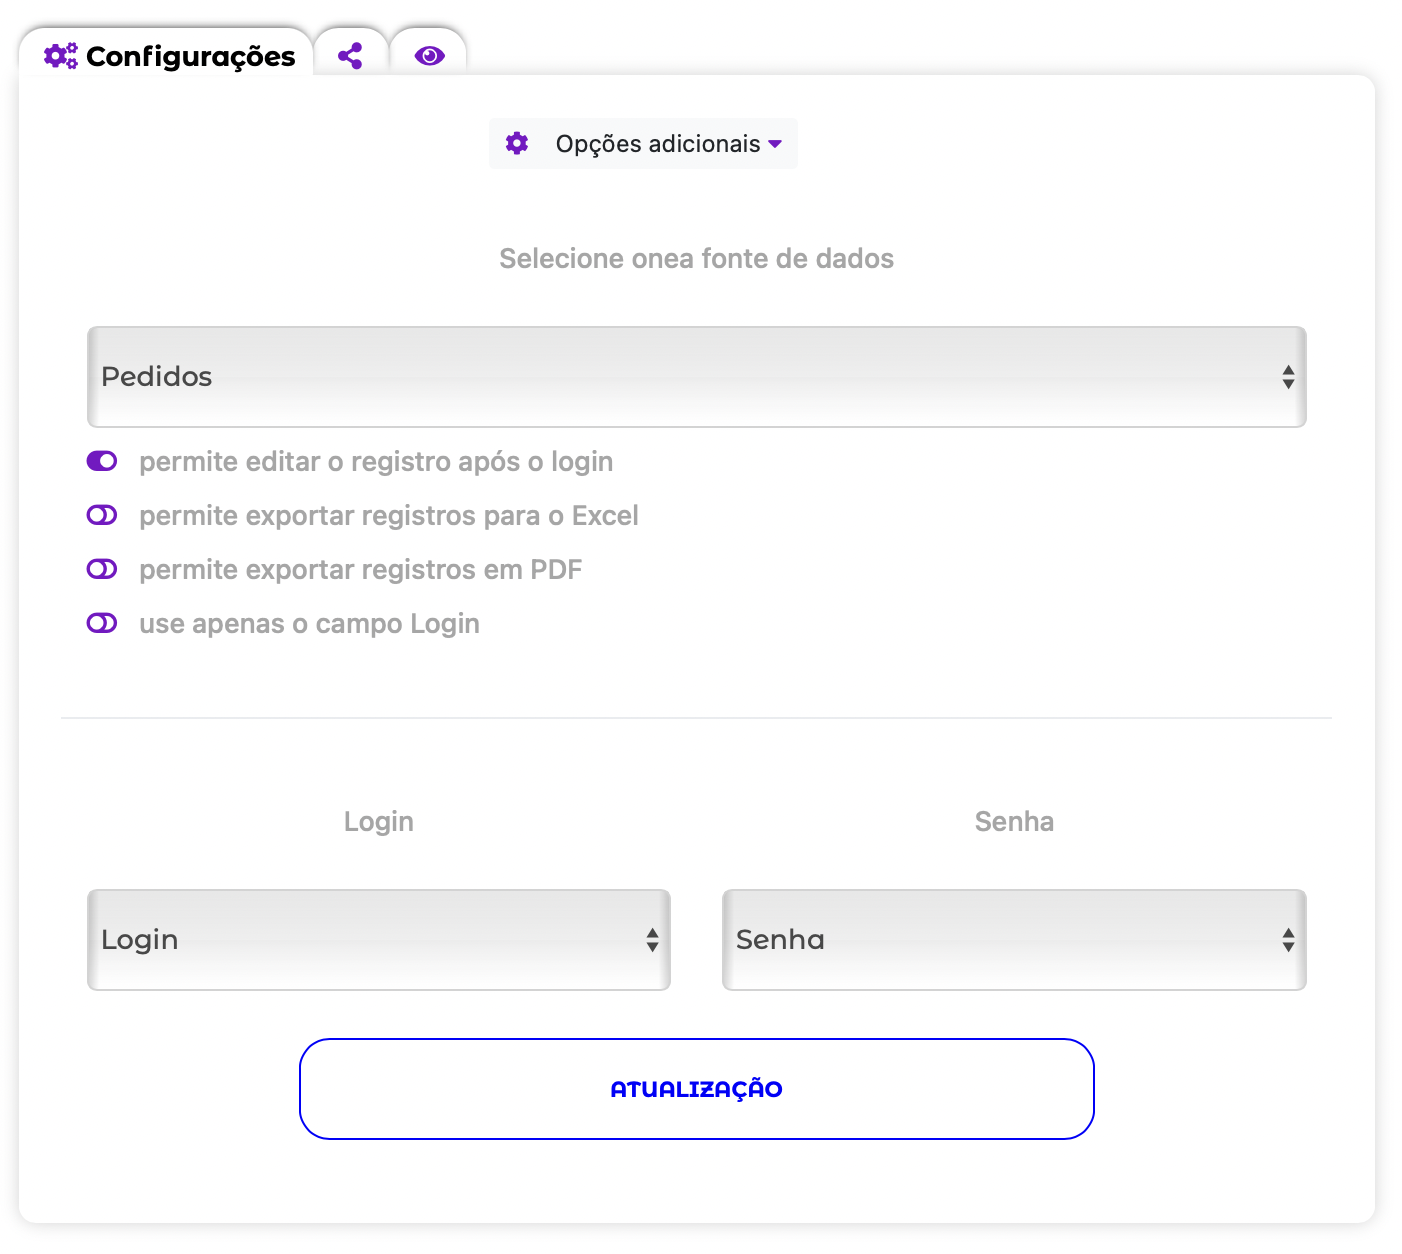Open the Senha field dropdown
Screen dimensions: 1402x1254
(x=1014, y=940)
